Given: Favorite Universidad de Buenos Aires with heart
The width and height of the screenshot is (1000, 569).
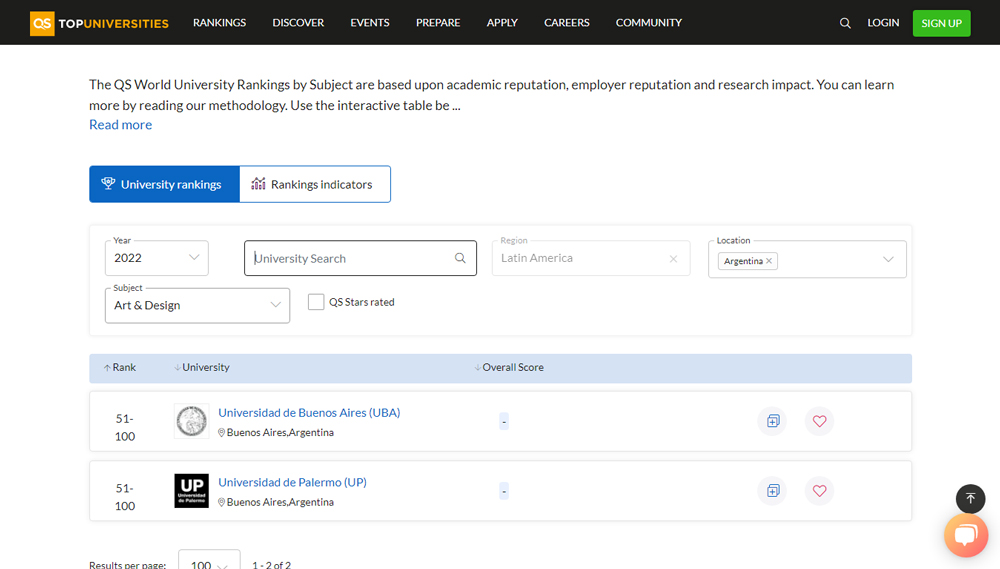Looking at the screenshot, I should pyautogui.click(x=820, y=421).
